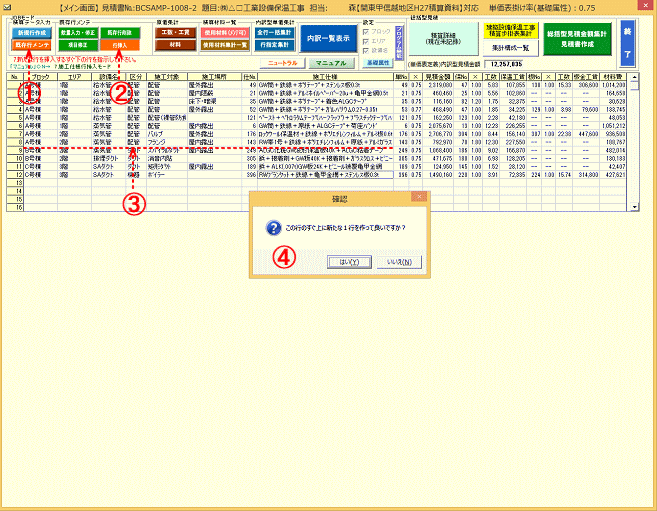Click 消音内貼 cell in row 10
Image resolution: width=657 pixels, height=511 pixels.
point(167,158)
